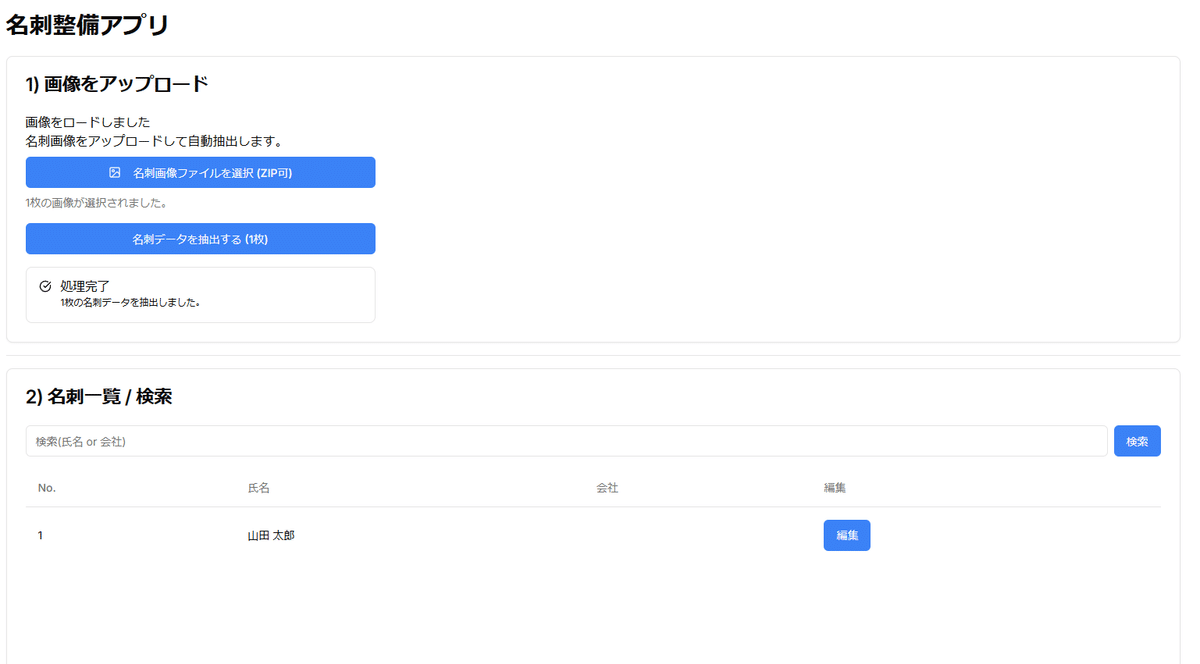Click the 編集 column header

coord(835,488)
